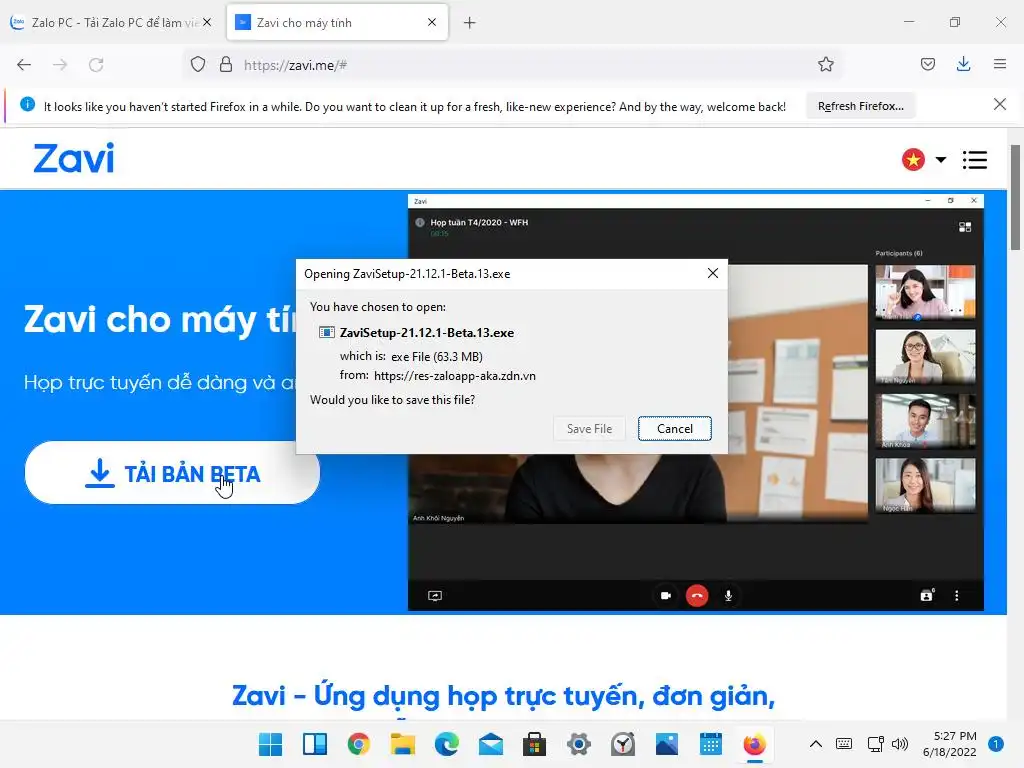
Task: Open the Photos app in taskbar
Action: click(667, 744)
